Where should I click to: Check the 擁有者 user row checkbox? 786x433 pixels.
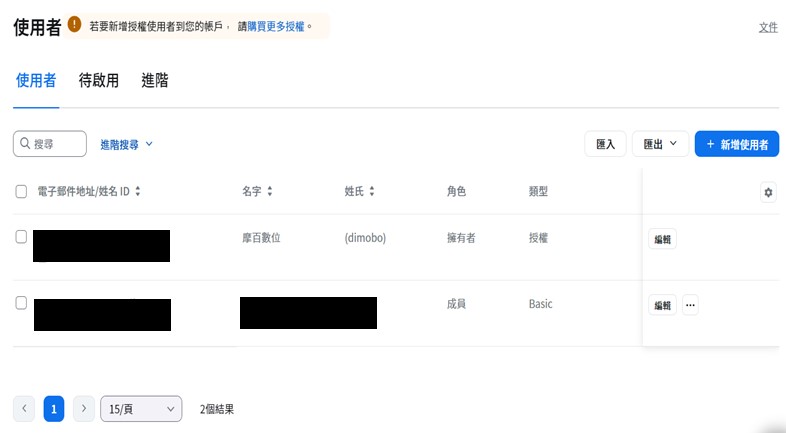[x=21, y=237]
